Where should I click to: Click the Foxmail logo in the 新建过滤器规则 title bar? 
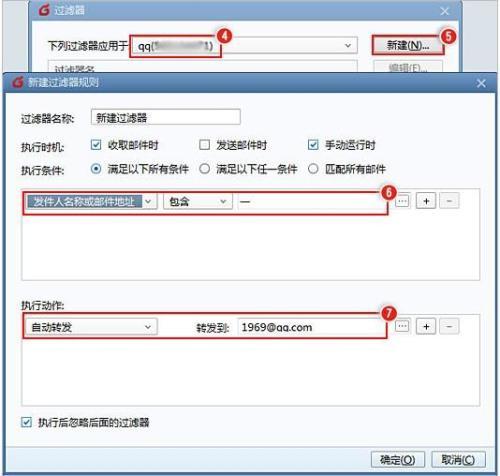(x=18, y=82)
